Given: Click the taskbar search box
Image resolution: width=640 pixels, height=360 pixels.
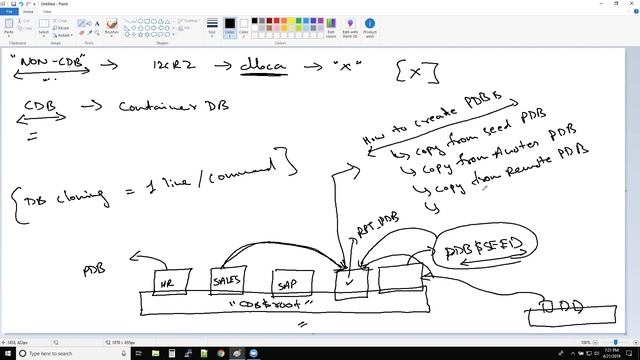Looking at the screenshot, I should tap(73, 353).
